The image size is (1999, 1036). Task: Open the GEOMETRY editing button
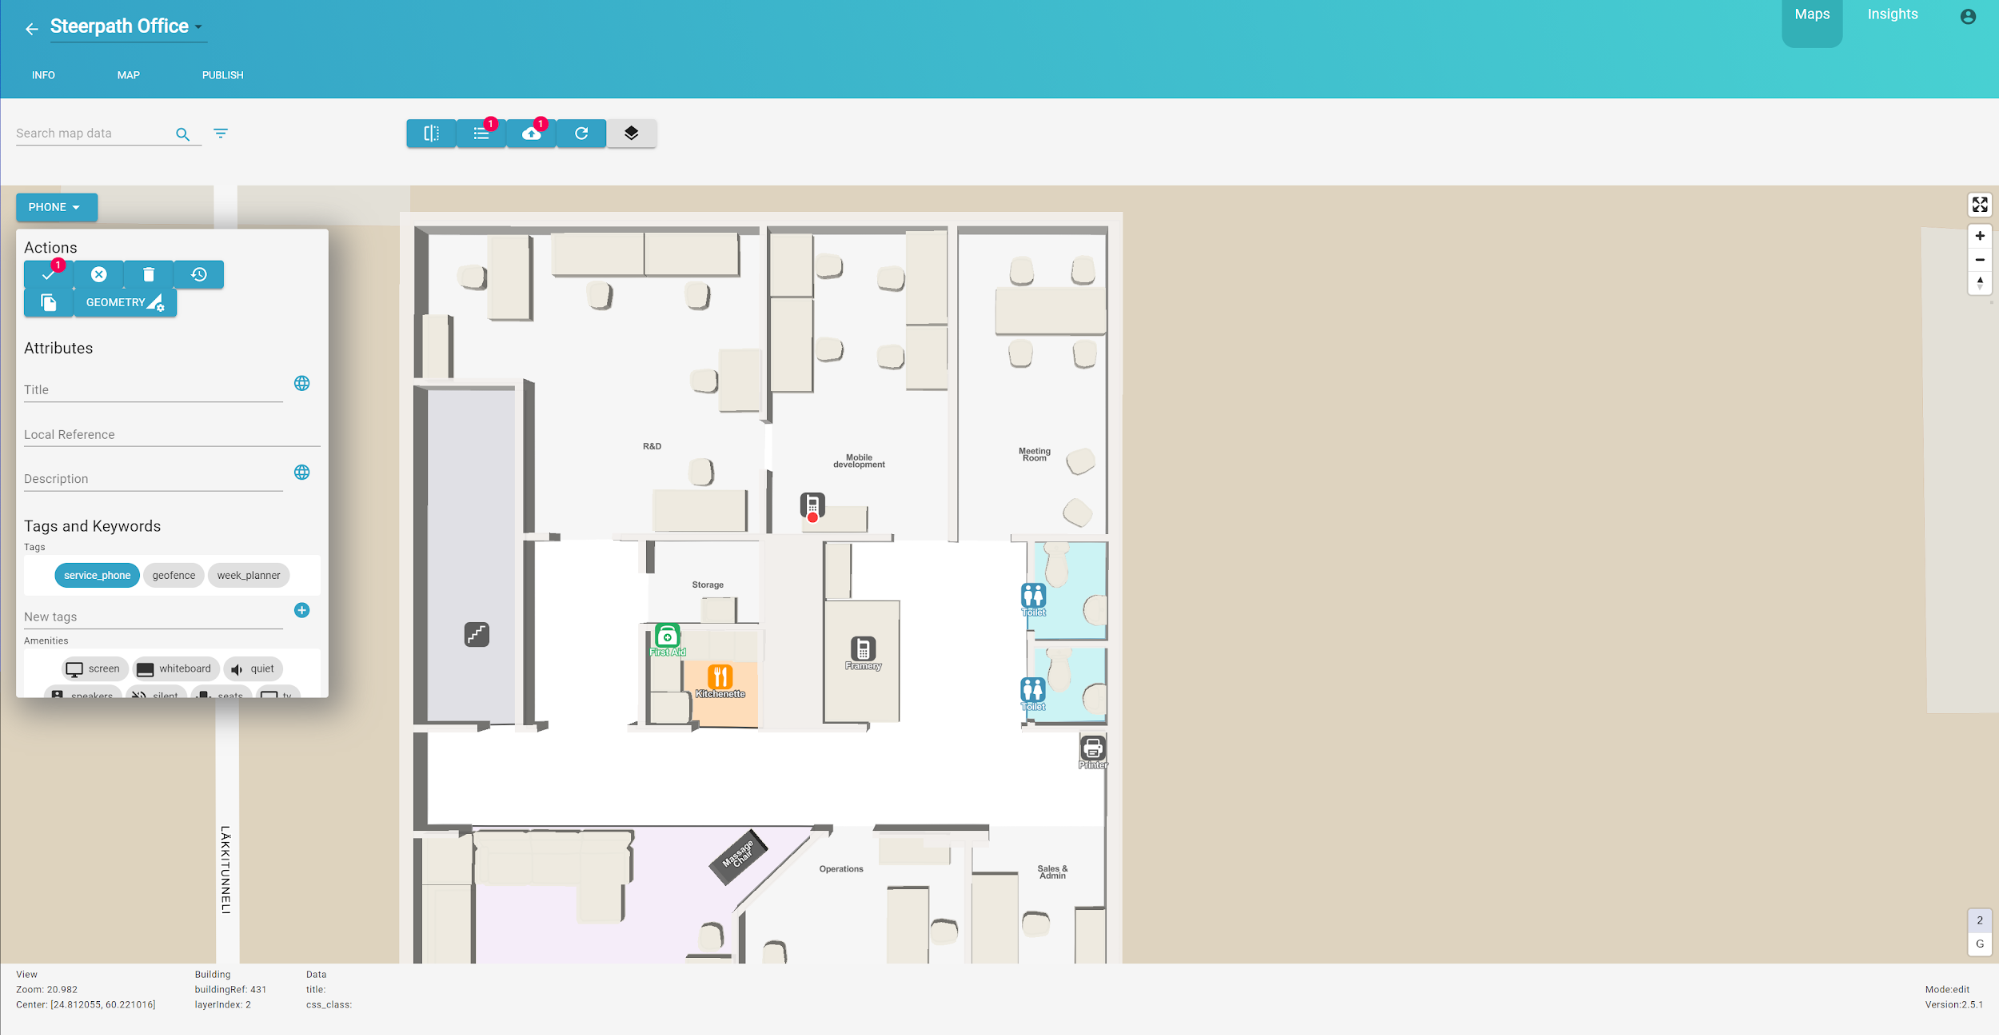pyautogui.click(x=124, y=301)
